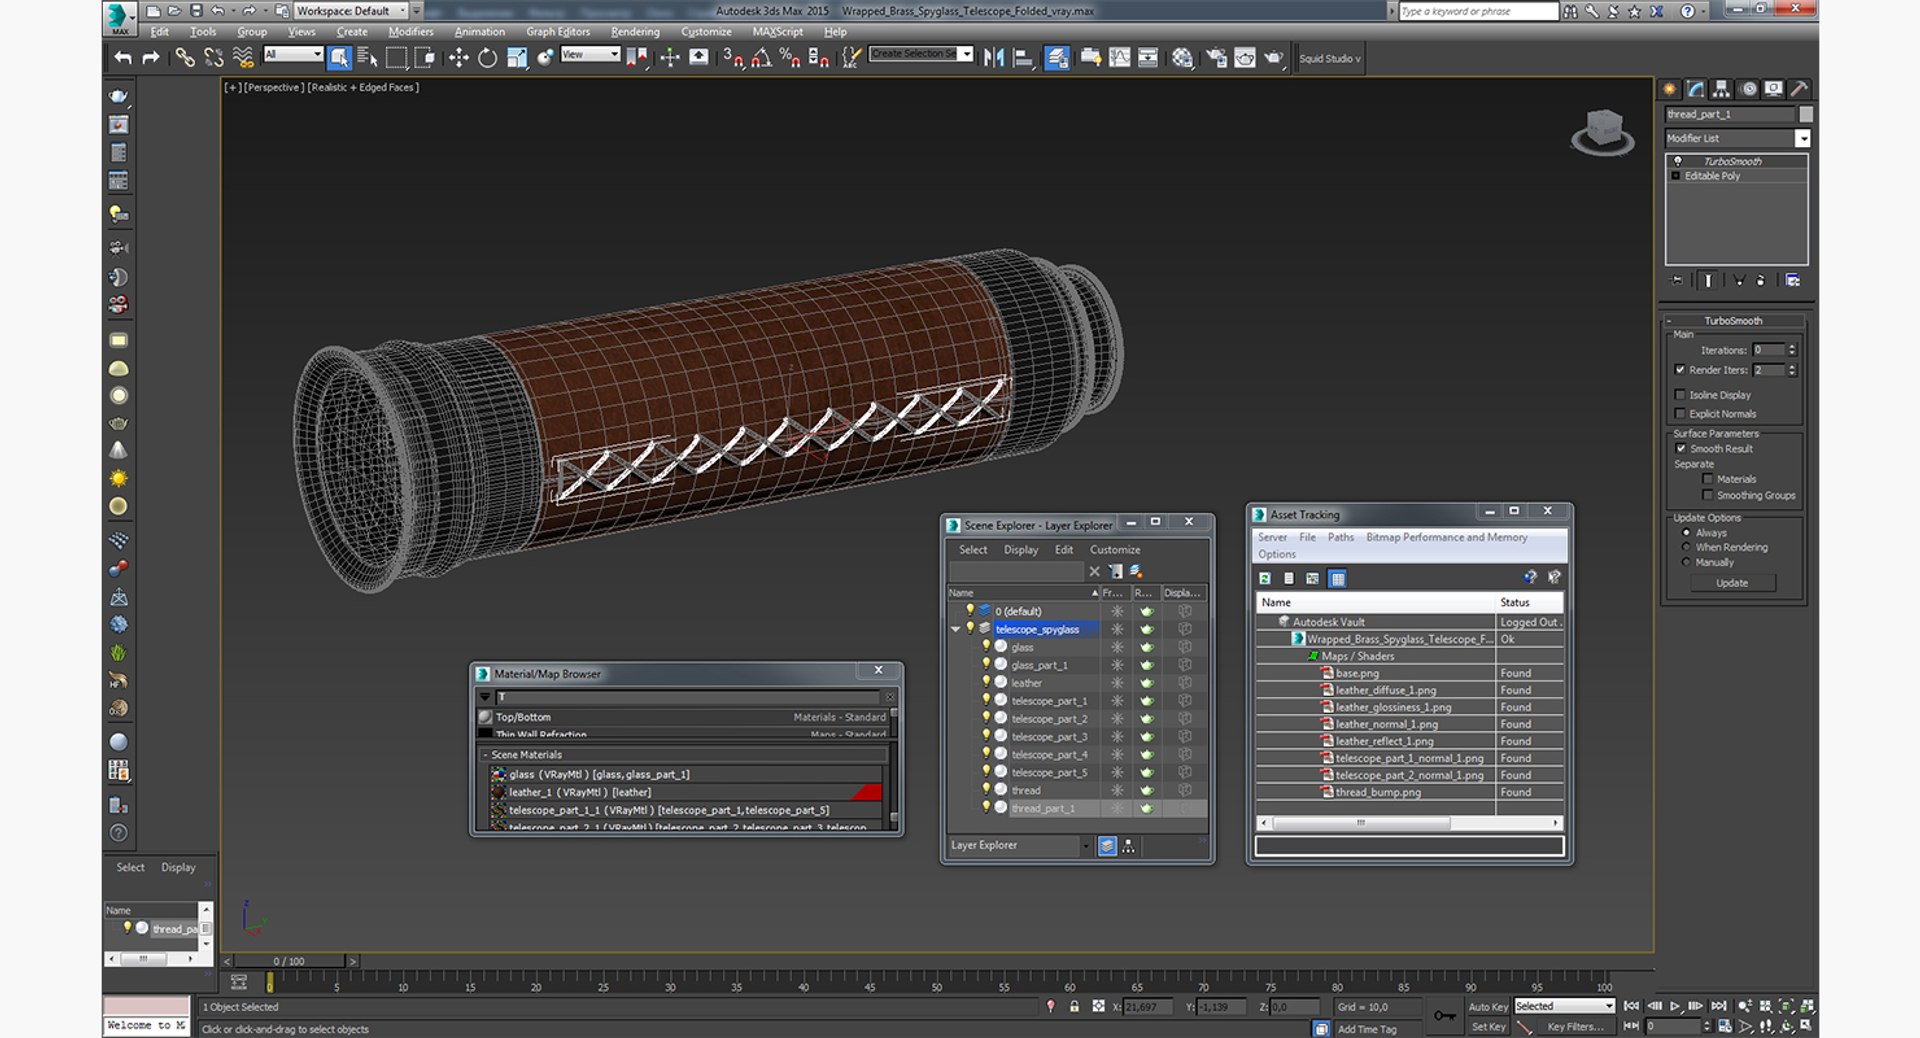Open Workspace Default dropdown
Screen dimensions: 1920x1038
351,11
